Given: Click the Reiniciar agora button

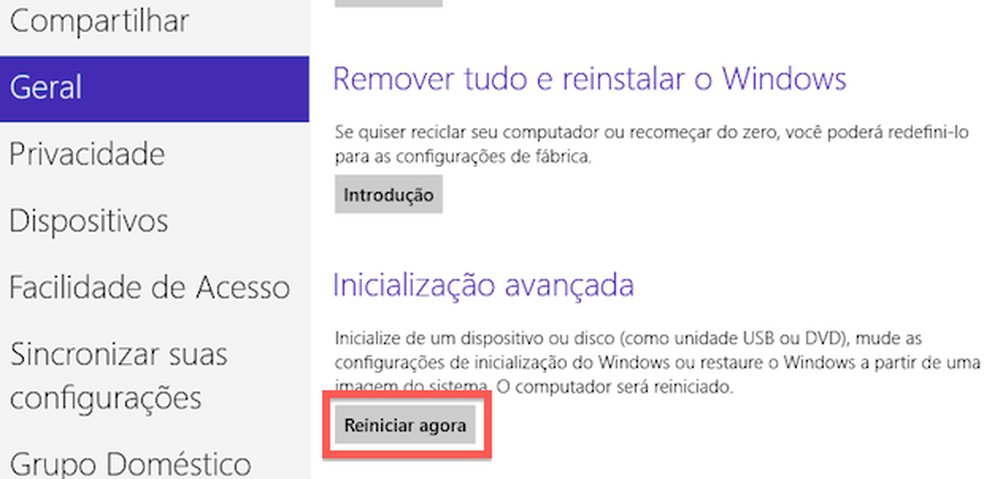Looking at the screenshot, I should (x=405, y=426).
